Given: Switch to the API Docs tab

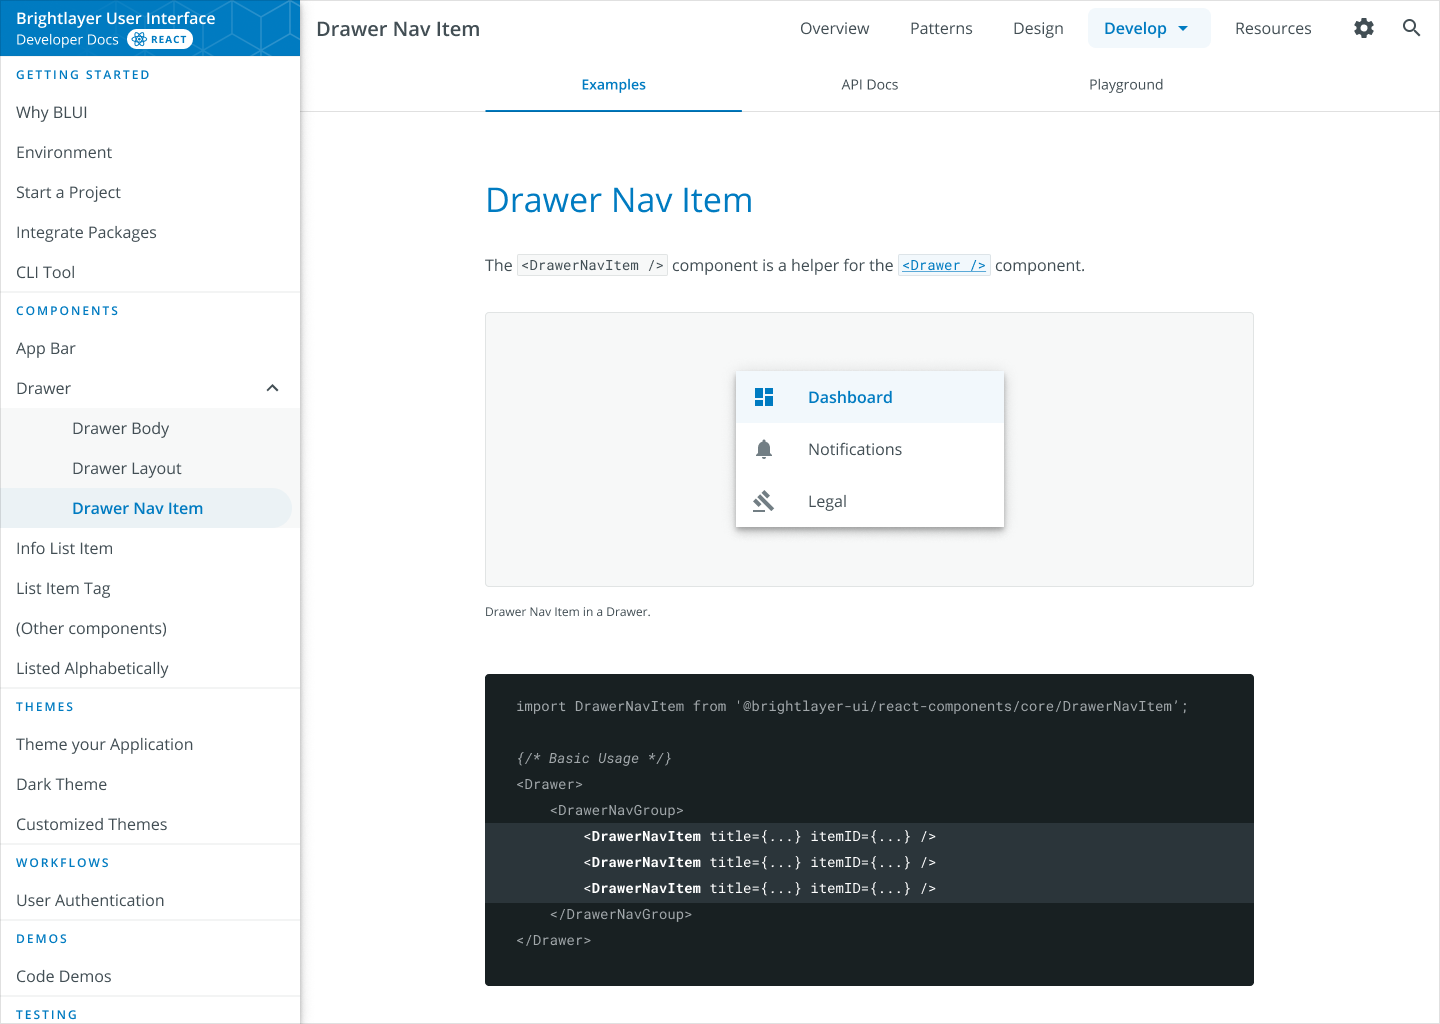Looking at the screenshot, I should point(870,85).
